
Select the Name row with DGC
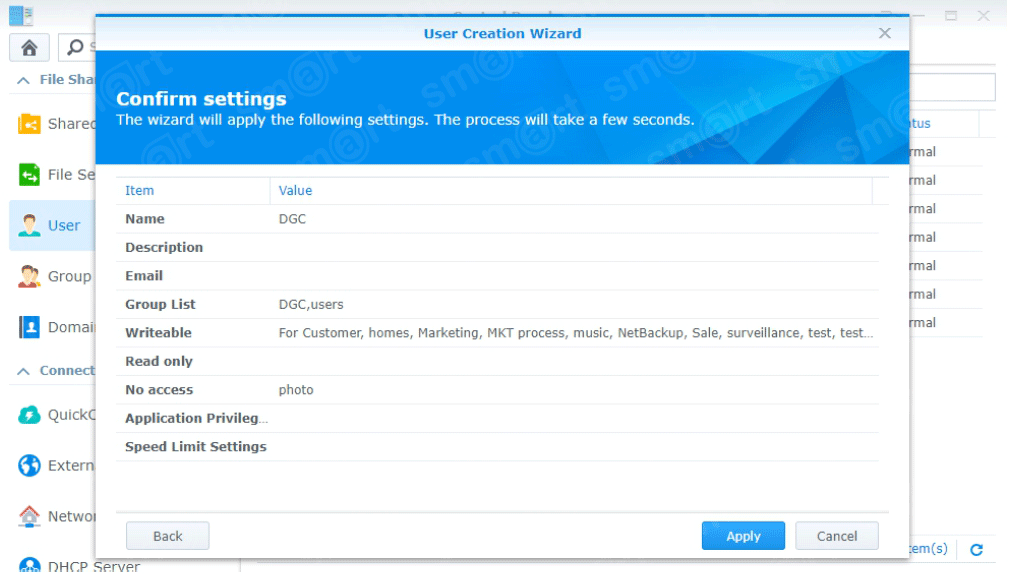tap(498, 219)
